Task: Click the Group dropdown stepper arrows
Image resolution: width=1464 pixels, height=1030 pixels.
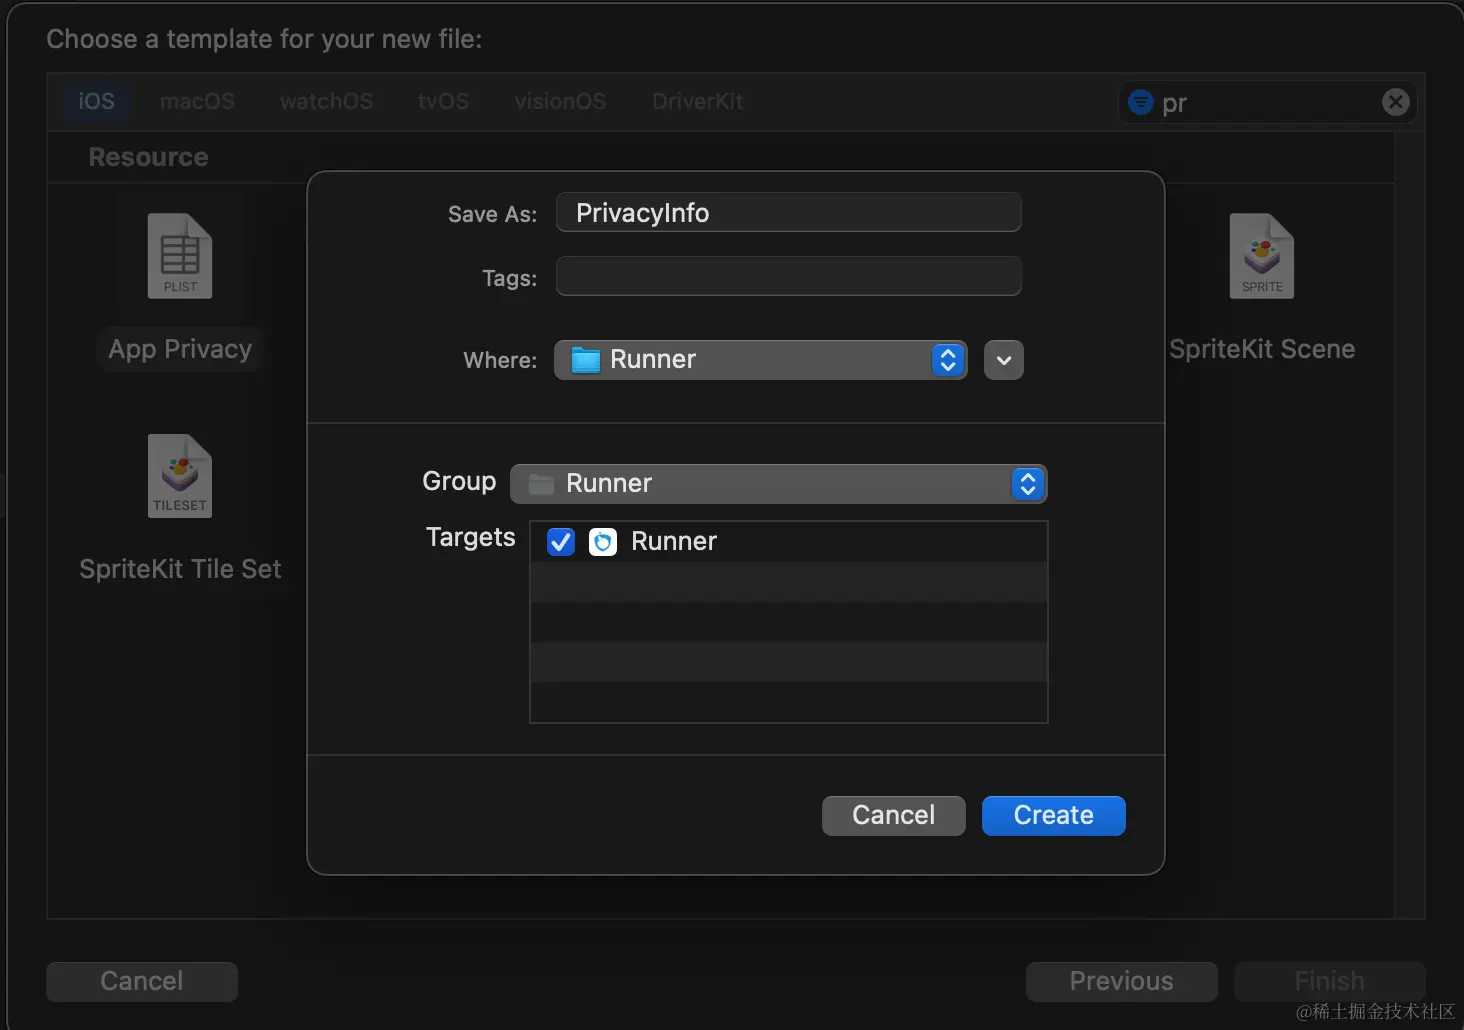Action: tap(1028, 484)
